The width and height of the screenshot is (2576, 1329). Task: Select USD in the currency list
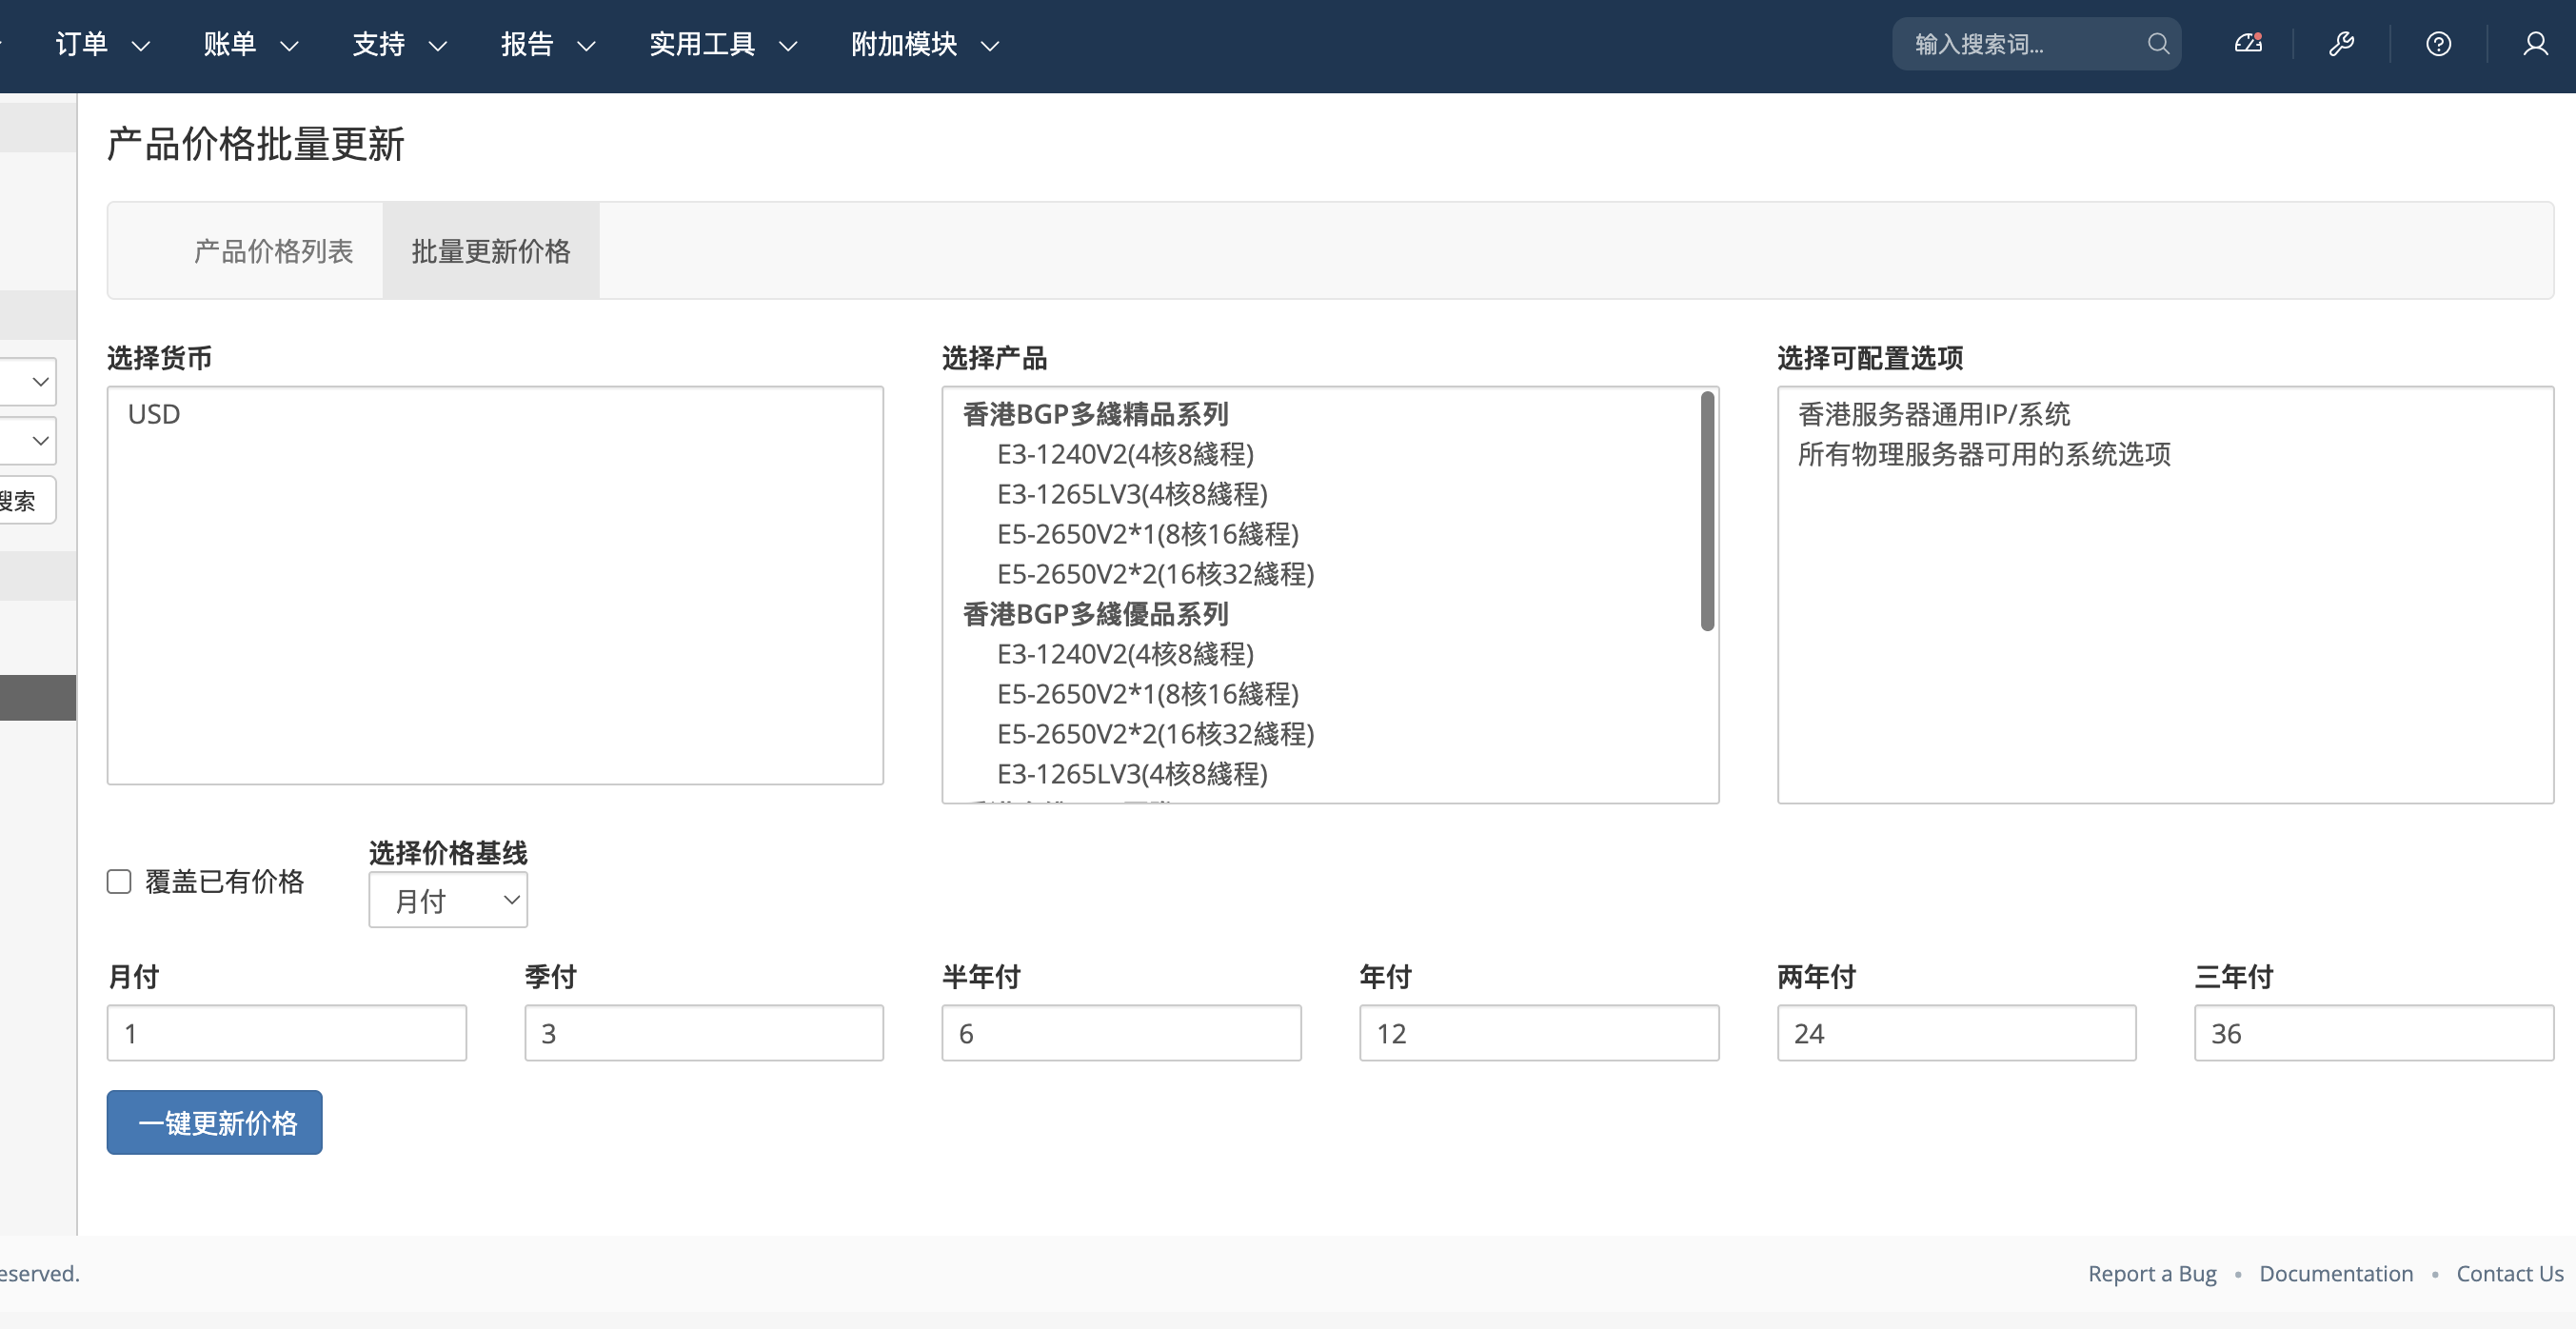click(x=154, y=414)
